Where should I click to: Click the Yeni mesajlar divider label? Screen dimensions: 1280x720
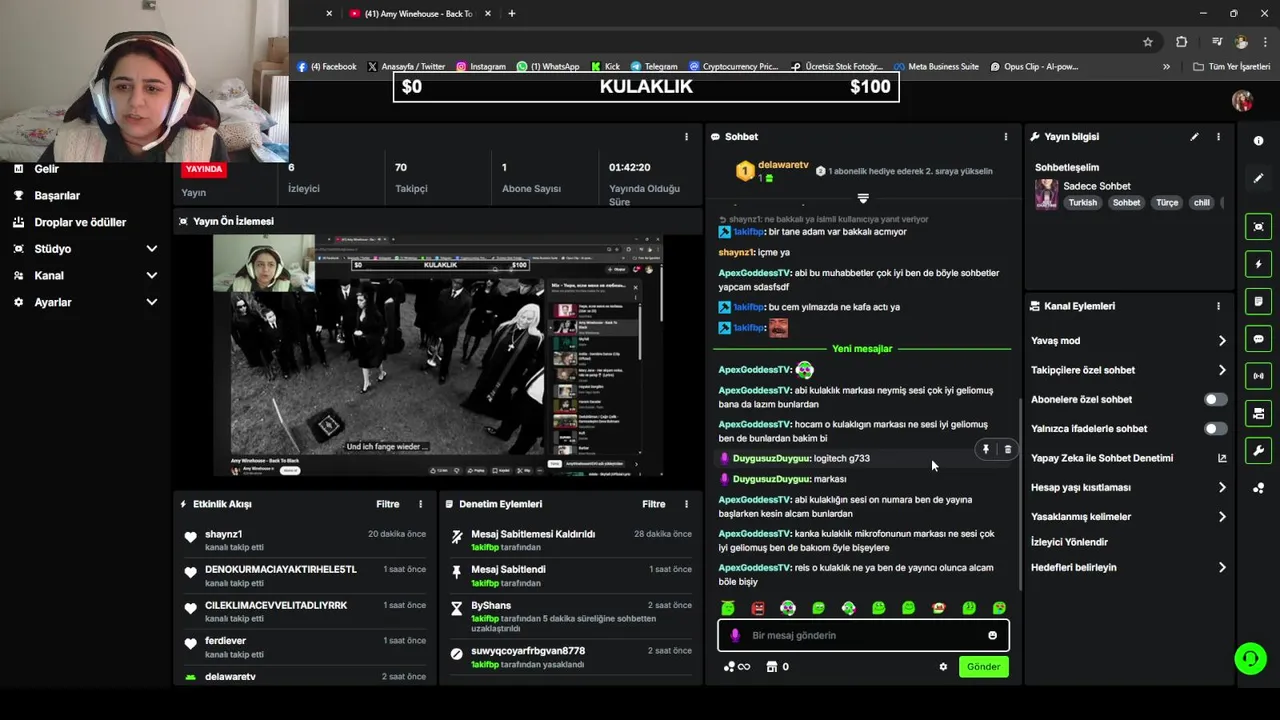[862, 349]
